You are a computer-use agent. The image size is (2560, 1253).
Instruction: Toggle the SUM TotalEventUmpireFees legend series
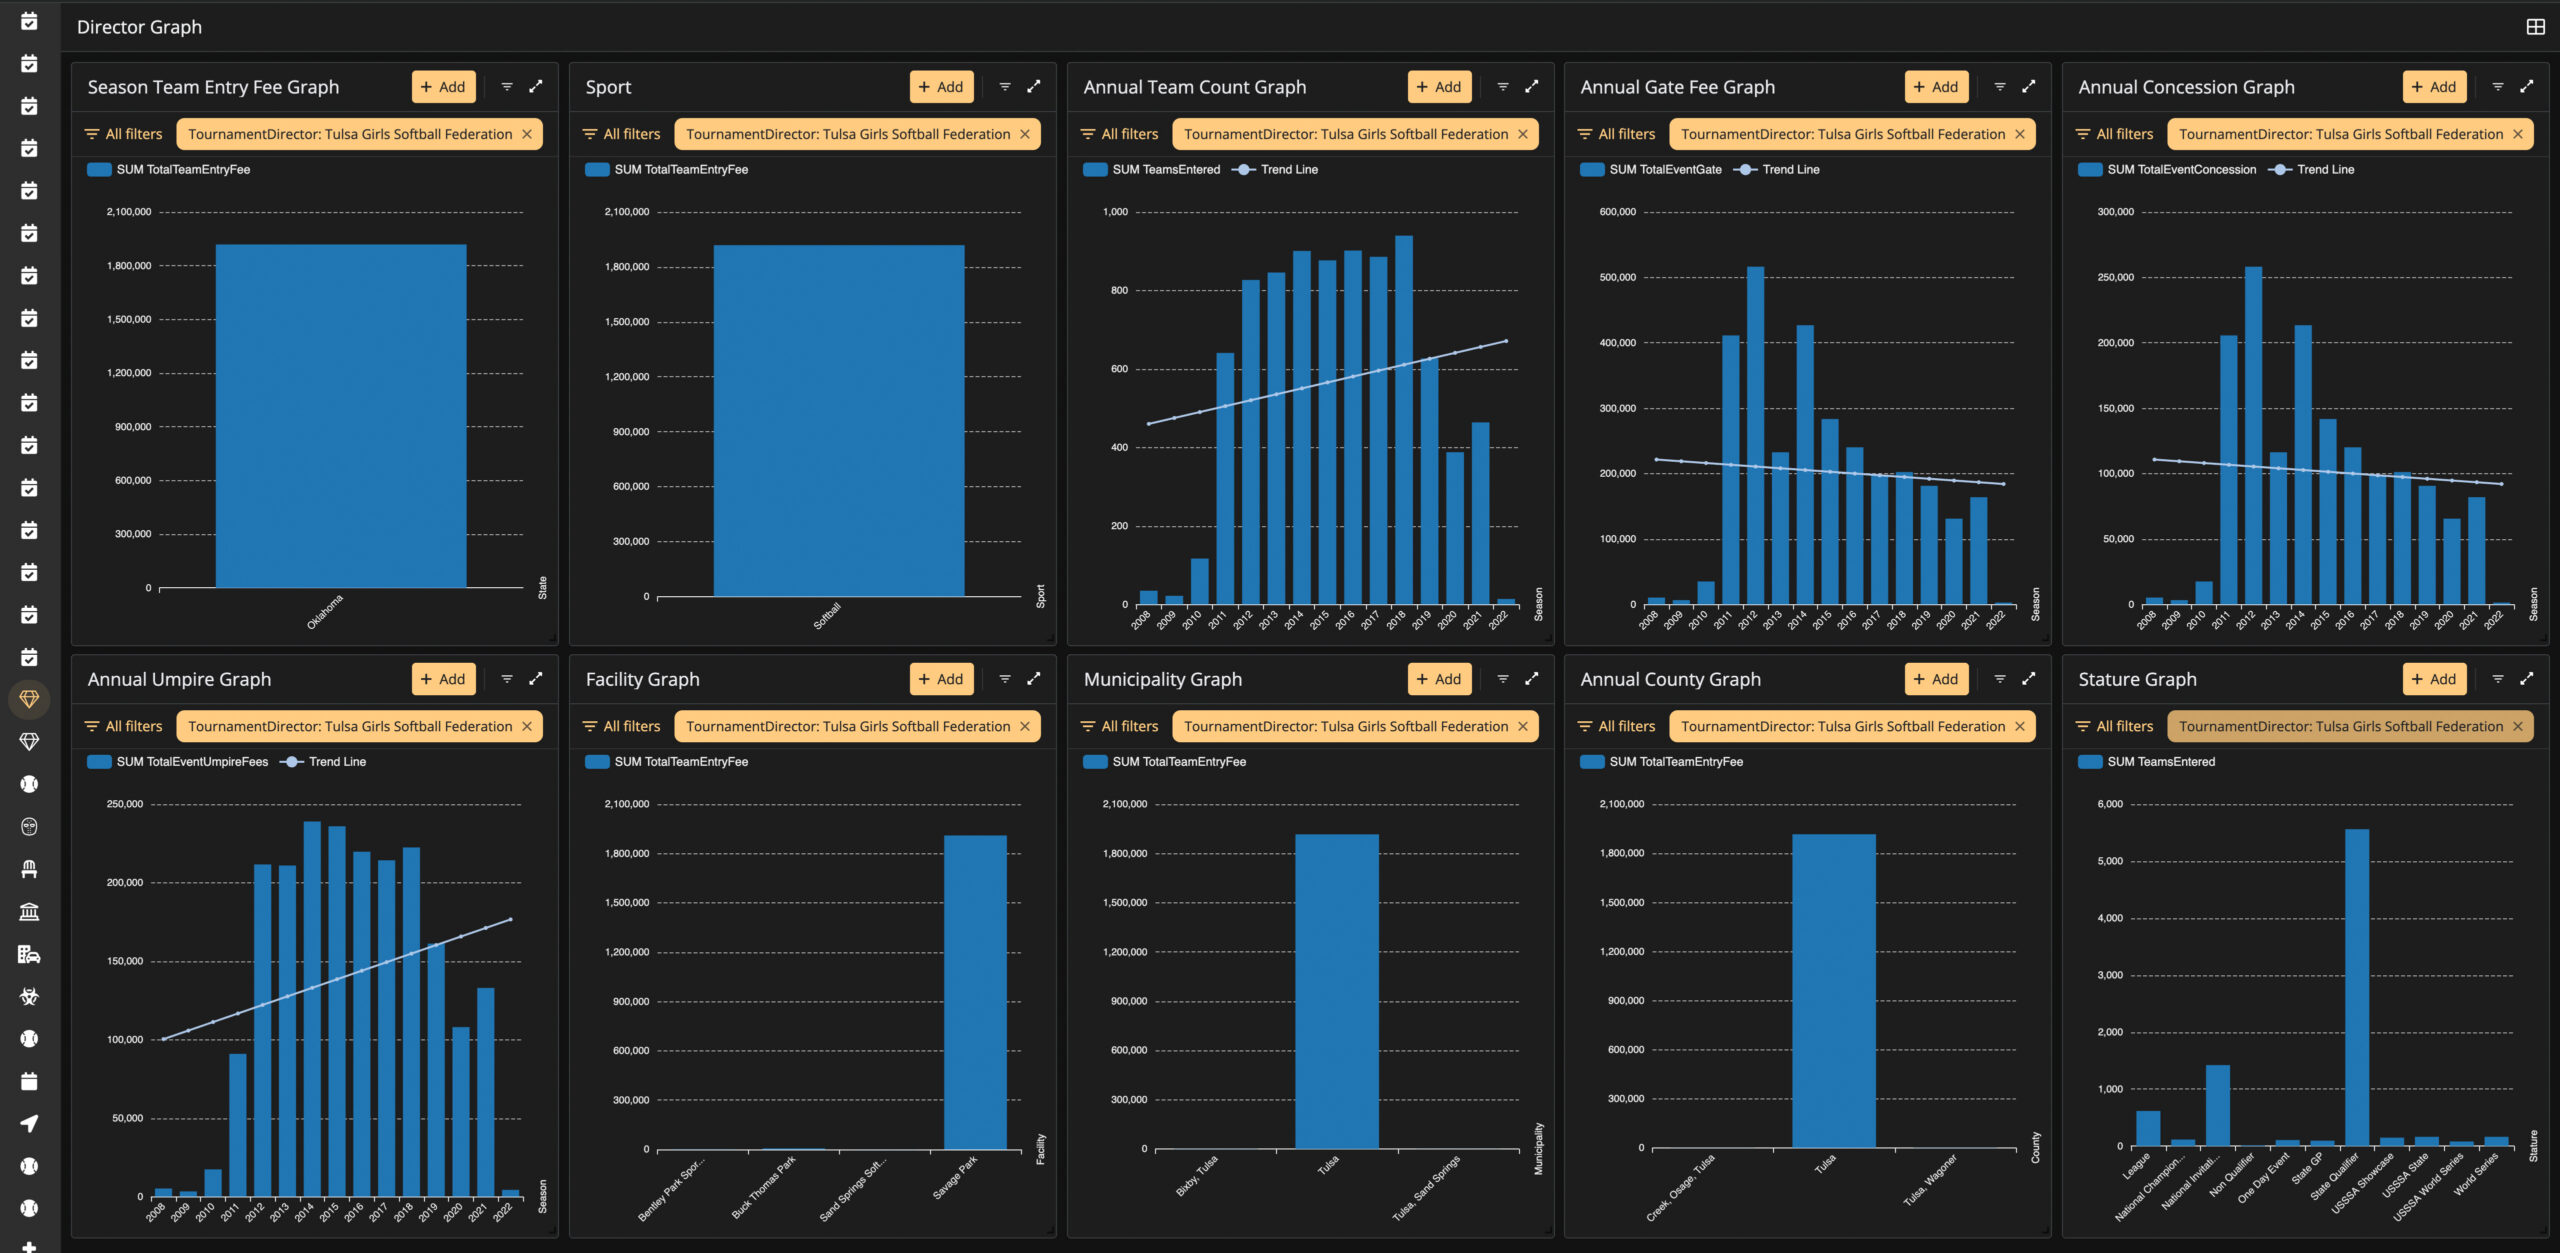(x=178, y=762)
